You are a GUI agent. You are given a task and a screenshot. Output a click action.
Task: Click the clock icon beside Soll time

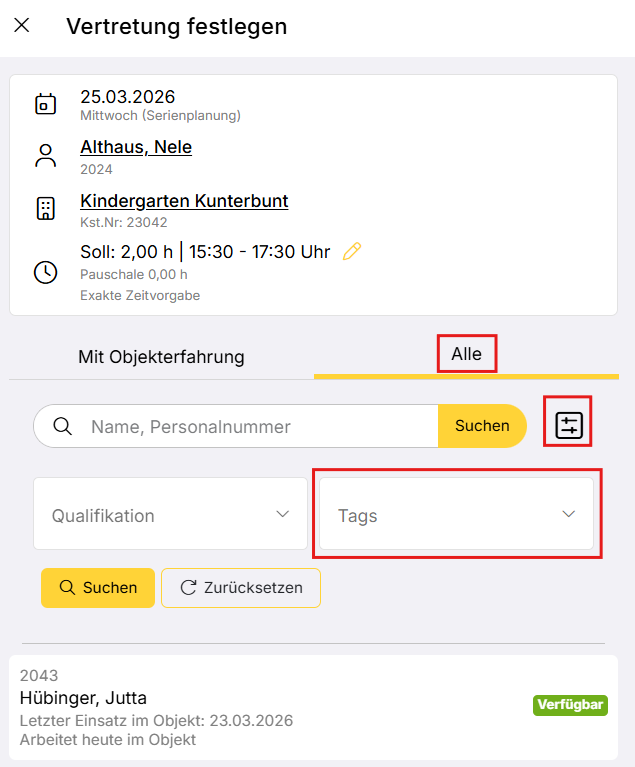[45, 272]
